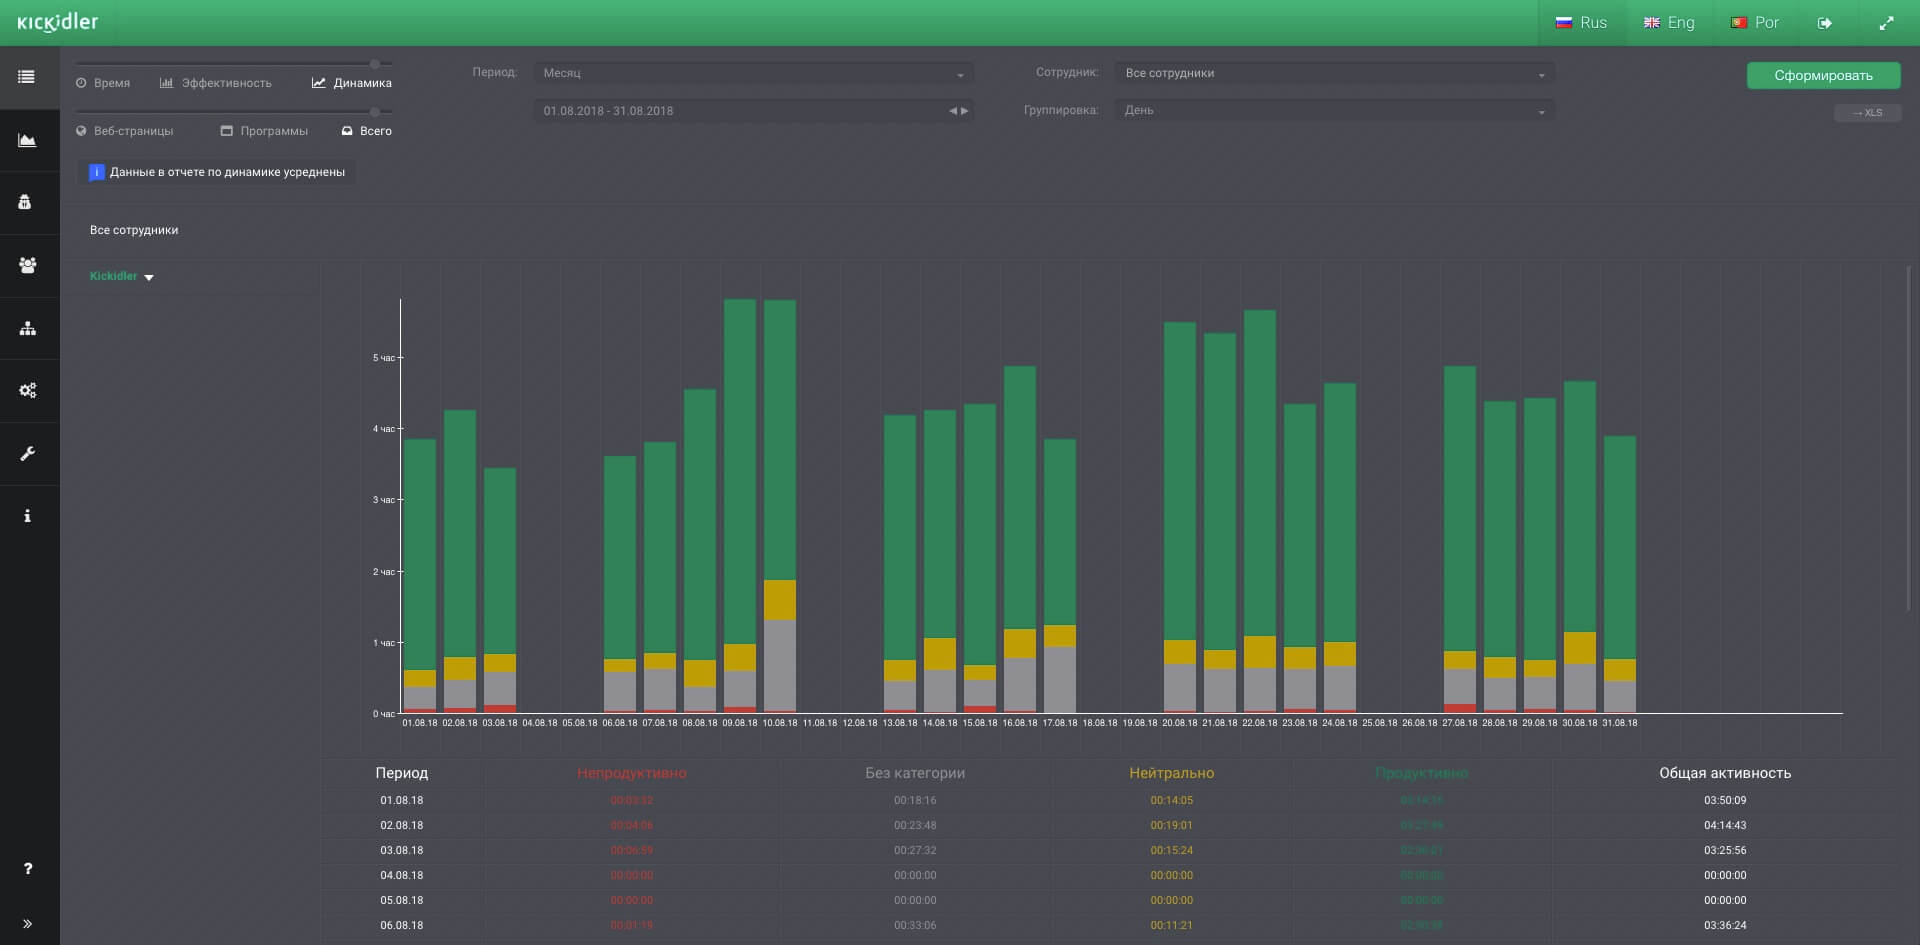The height and width of the screenshot is (945, 1920).
Task: Click the 10.08.18 chart bar
Action: click(780, 506)
